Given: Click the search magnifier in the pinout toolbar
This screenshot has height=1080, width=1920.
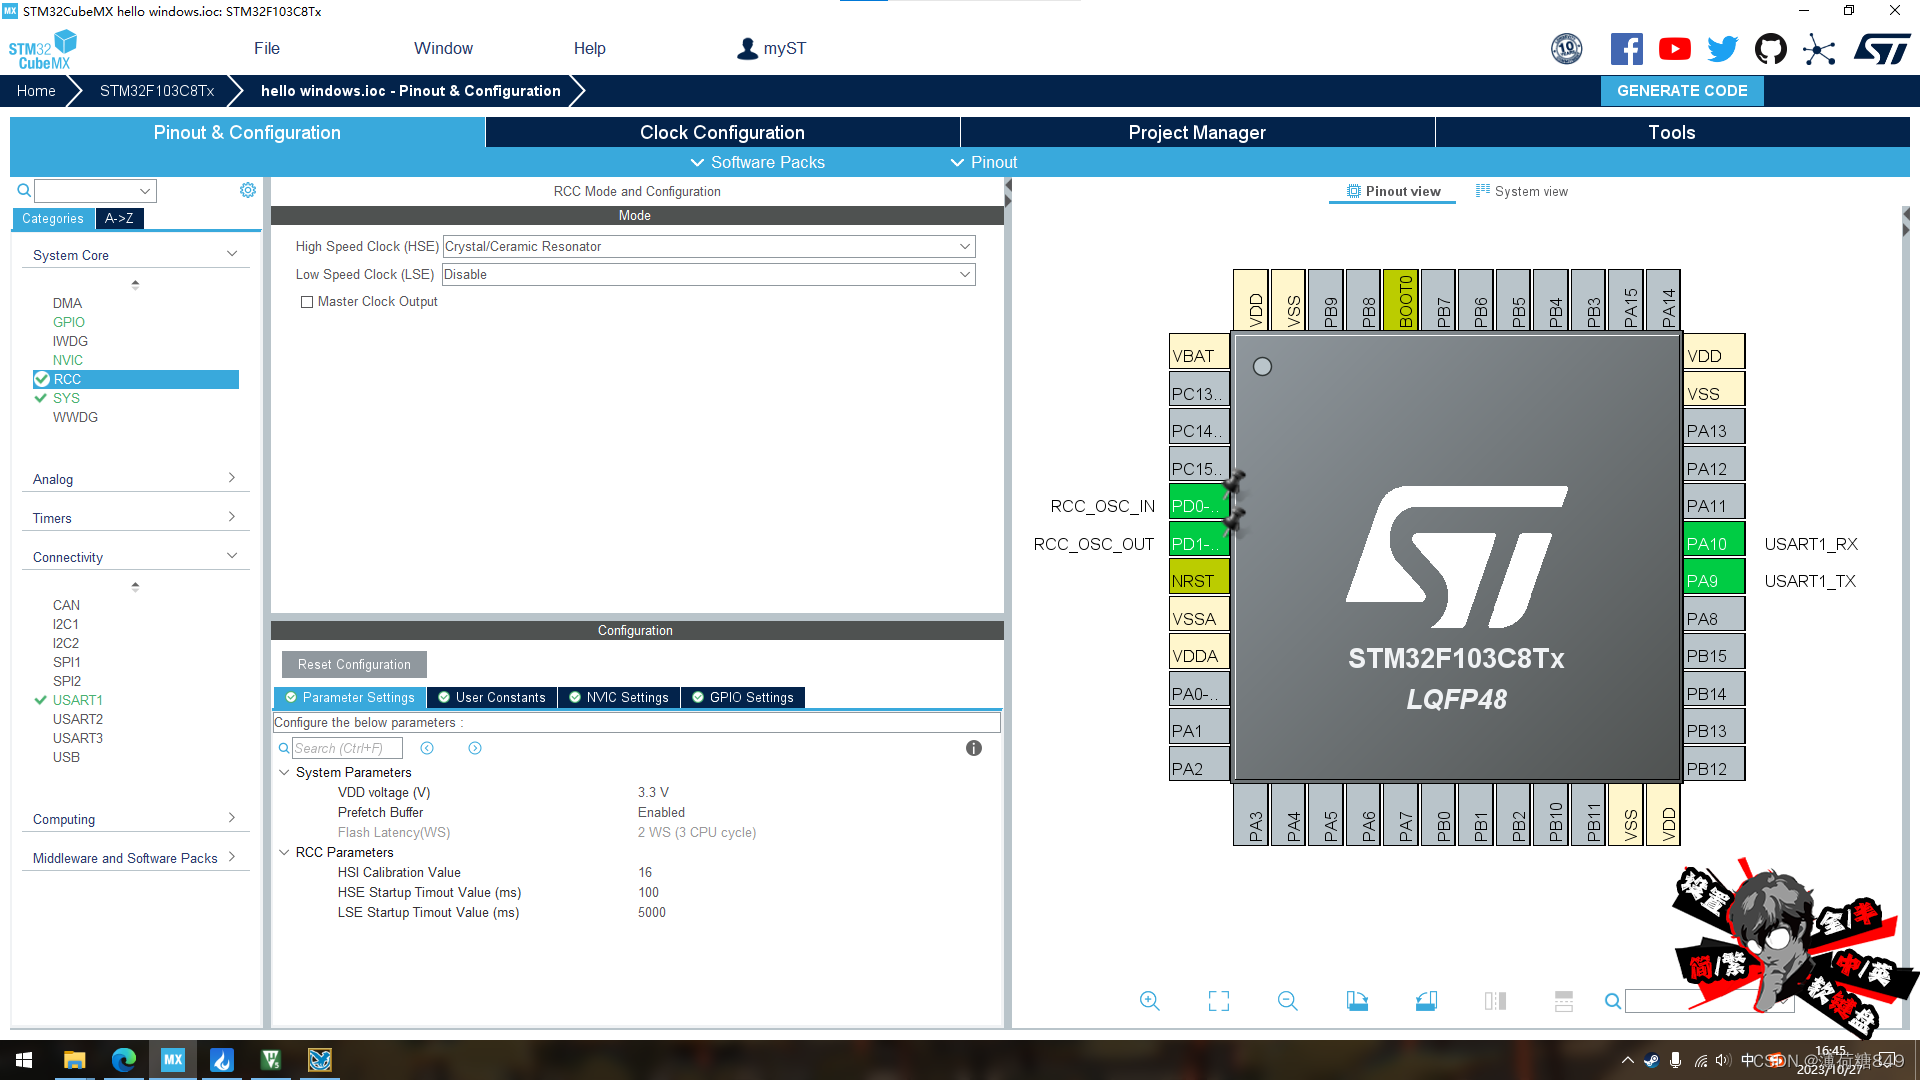Looking at the screenshot, I should 1612,1000.
